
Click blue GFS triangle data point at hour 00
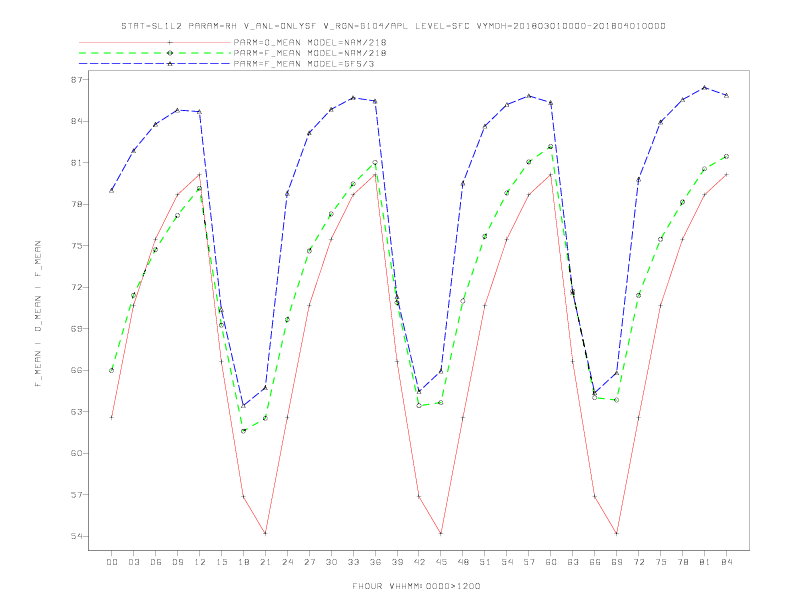coord(112,190)
